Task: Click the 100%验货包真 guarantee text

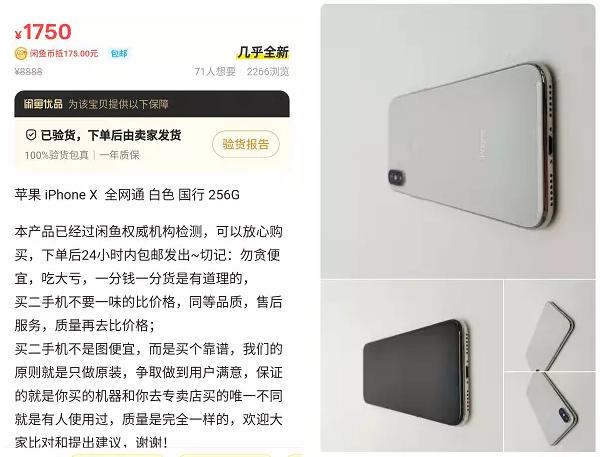Action: [57, 155]
